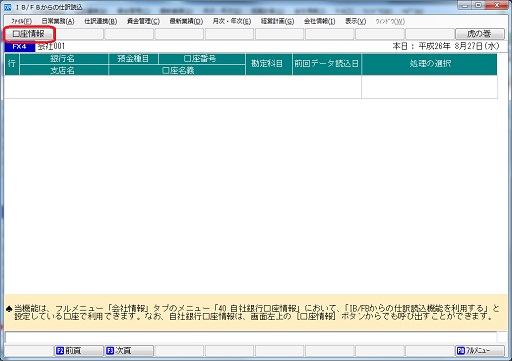Click the empty first table row

click(x=251, y=87)
